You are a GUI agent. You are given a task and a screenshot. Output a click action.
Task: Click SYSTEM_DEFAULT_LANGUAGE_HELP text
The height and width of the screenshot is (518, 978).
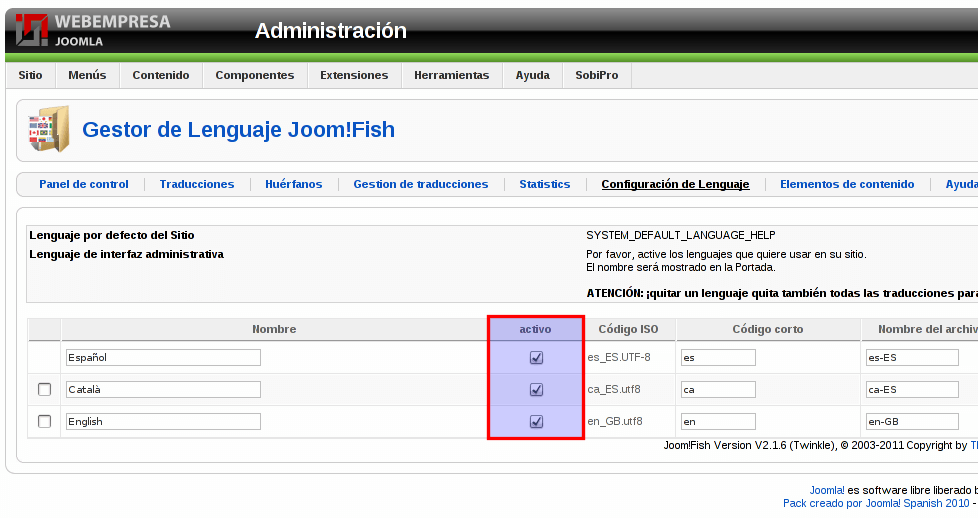tap(680, 235)
